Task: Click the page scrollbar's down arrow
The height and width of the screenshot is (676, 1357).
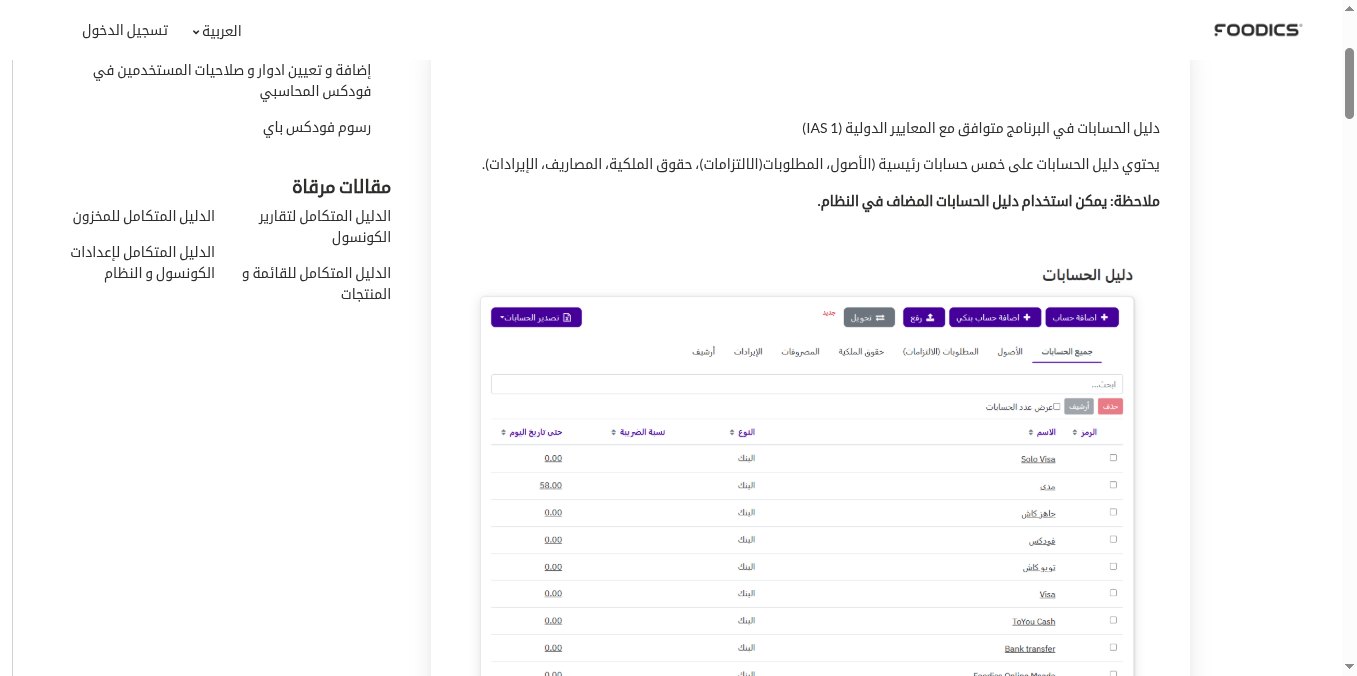Action: tap(1349, 666)
